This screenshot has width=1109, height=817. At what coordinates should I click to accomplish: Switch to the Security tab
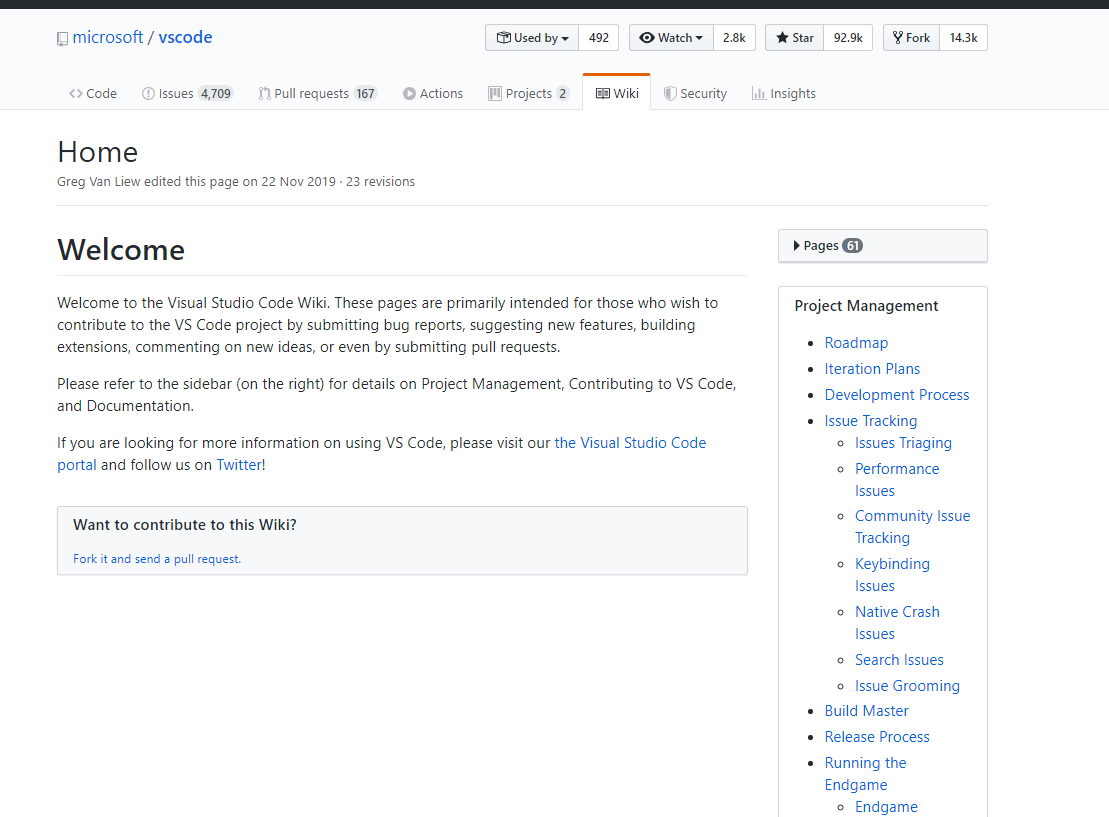coord(695,93)
